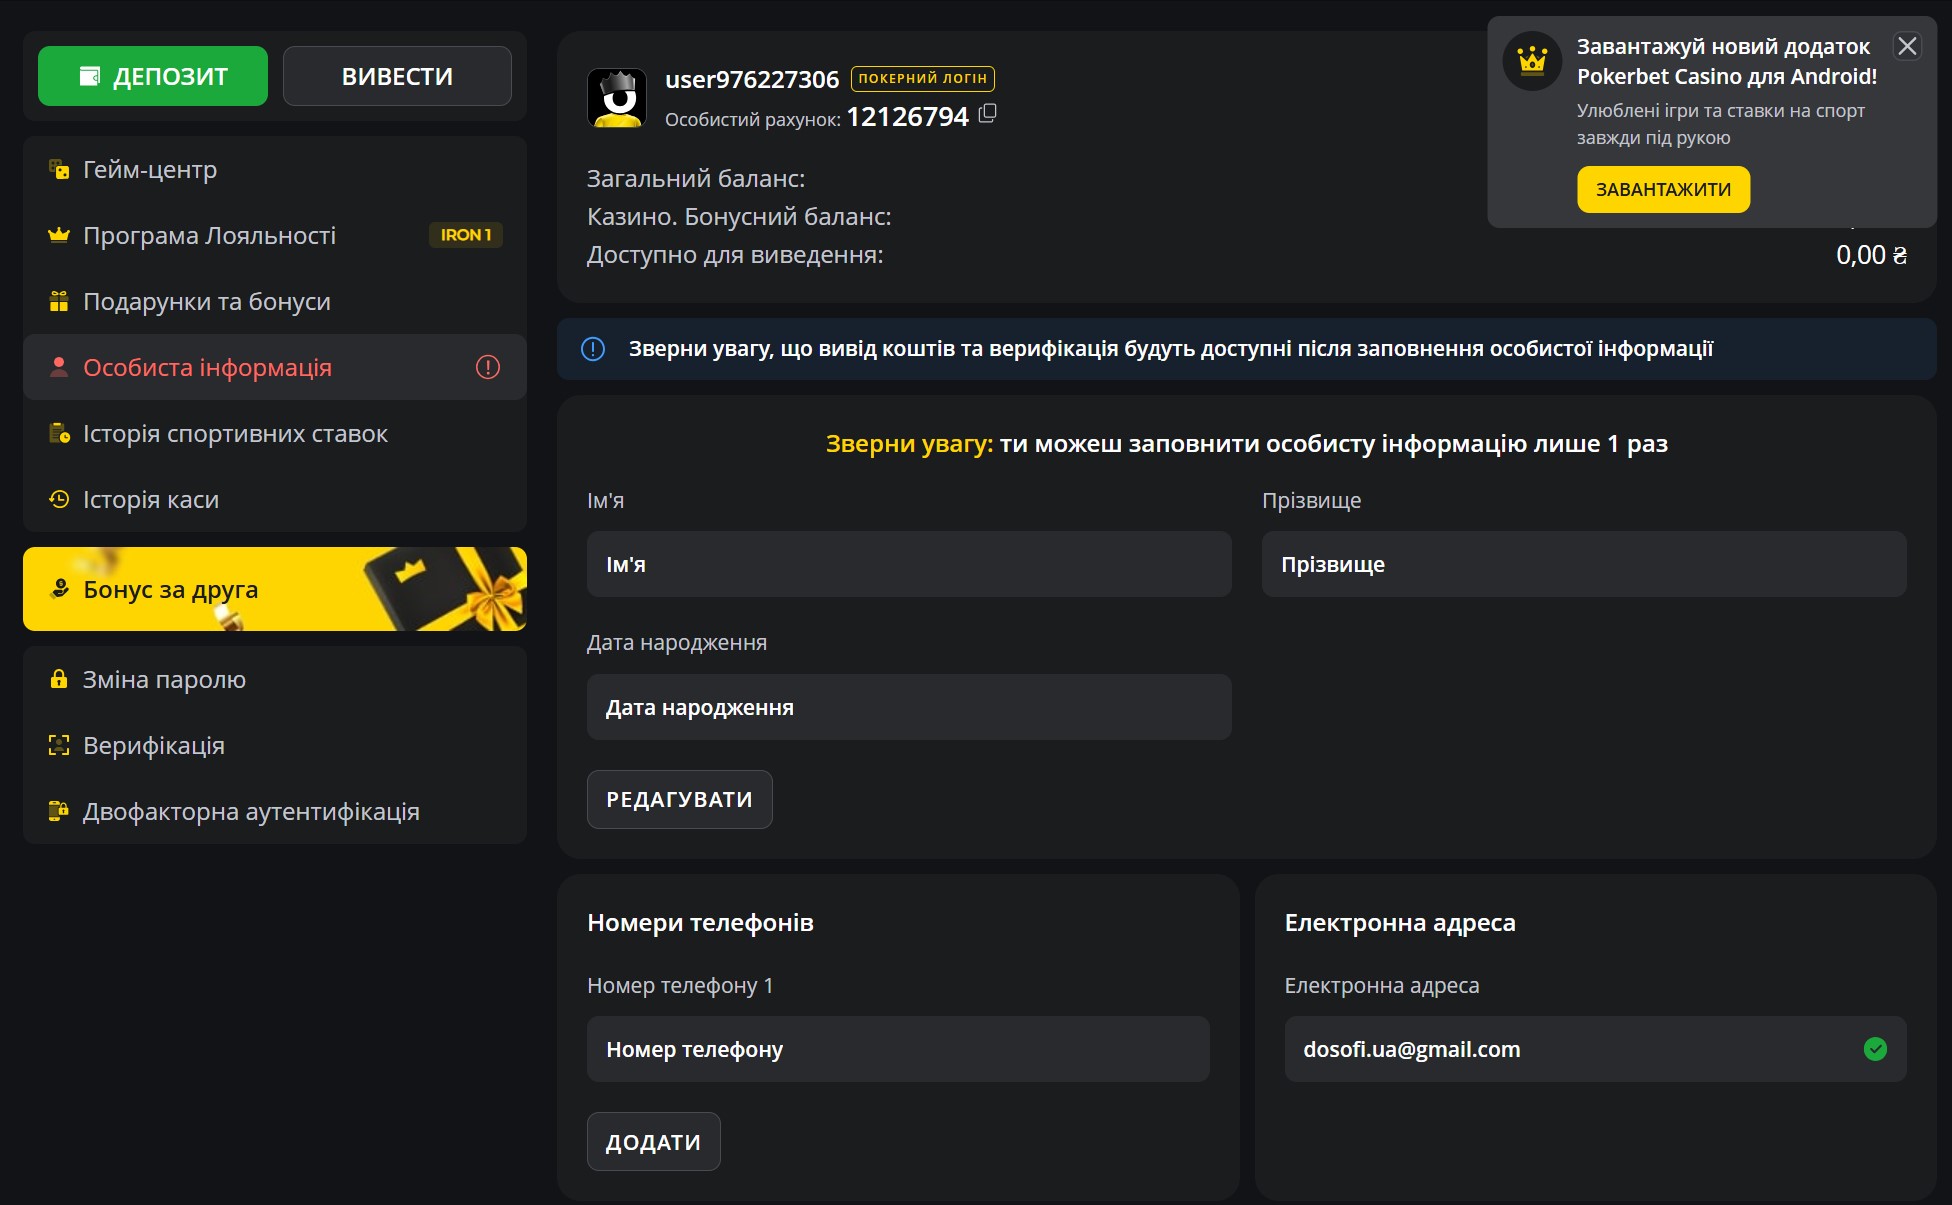
Task: Open Подарунки та бонуси section
Action: [x=206, y=302]
